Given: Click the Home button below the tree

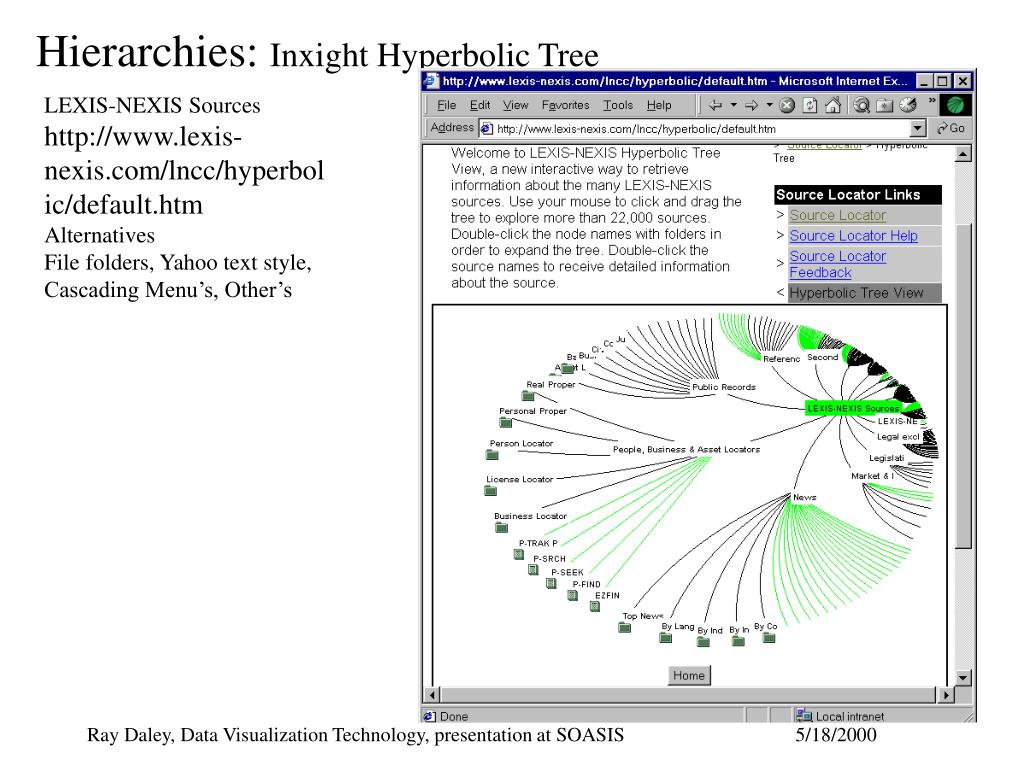Looking at the screenshot, I should (689, 675).
